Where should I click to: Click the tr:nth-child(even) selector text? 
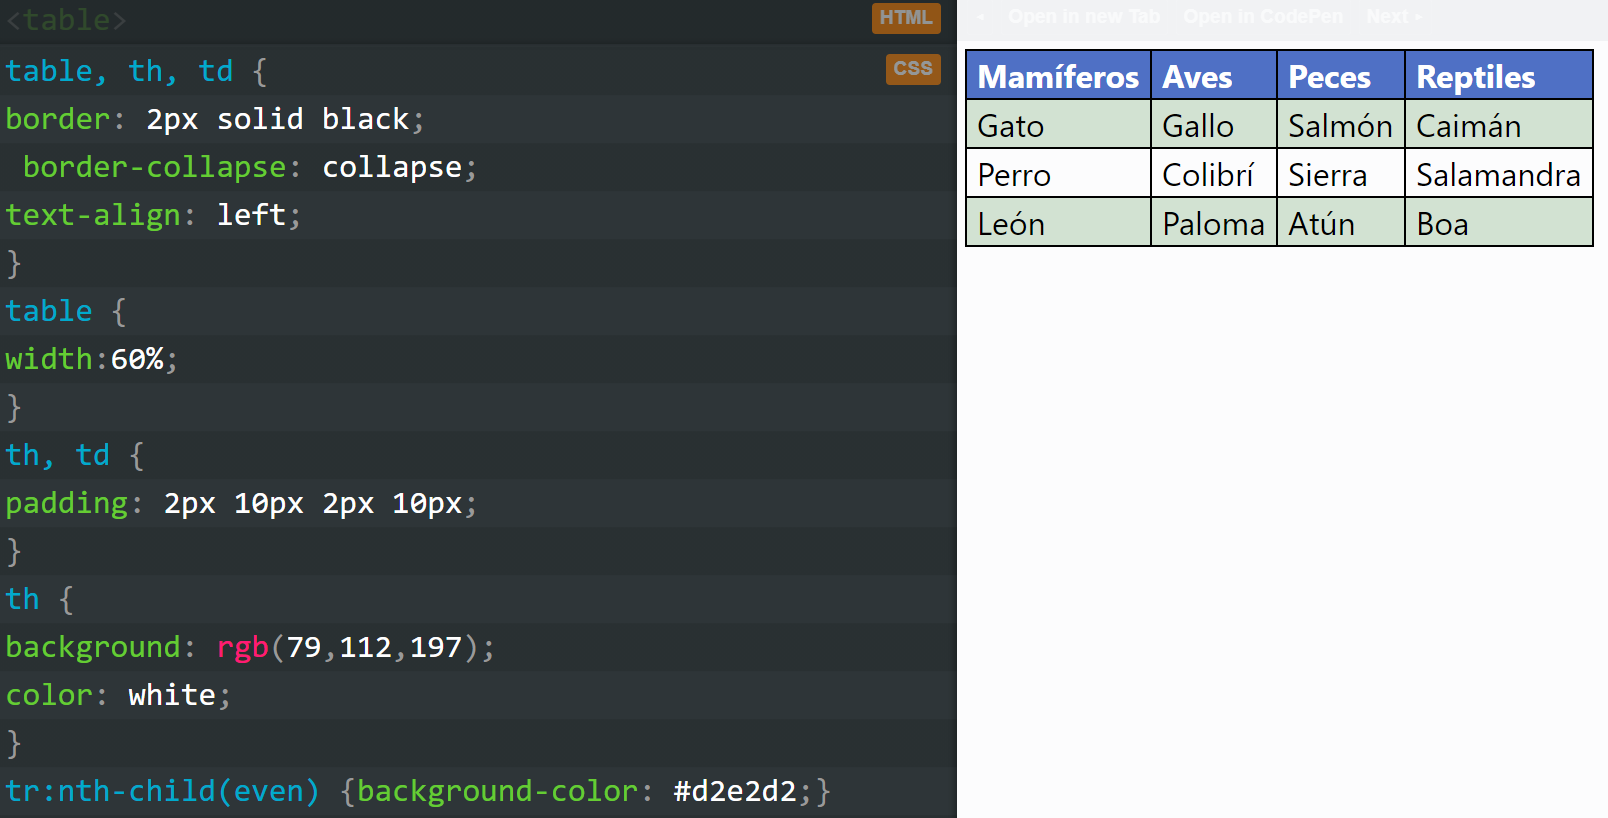pyautogui.click(x=162, y=791)
